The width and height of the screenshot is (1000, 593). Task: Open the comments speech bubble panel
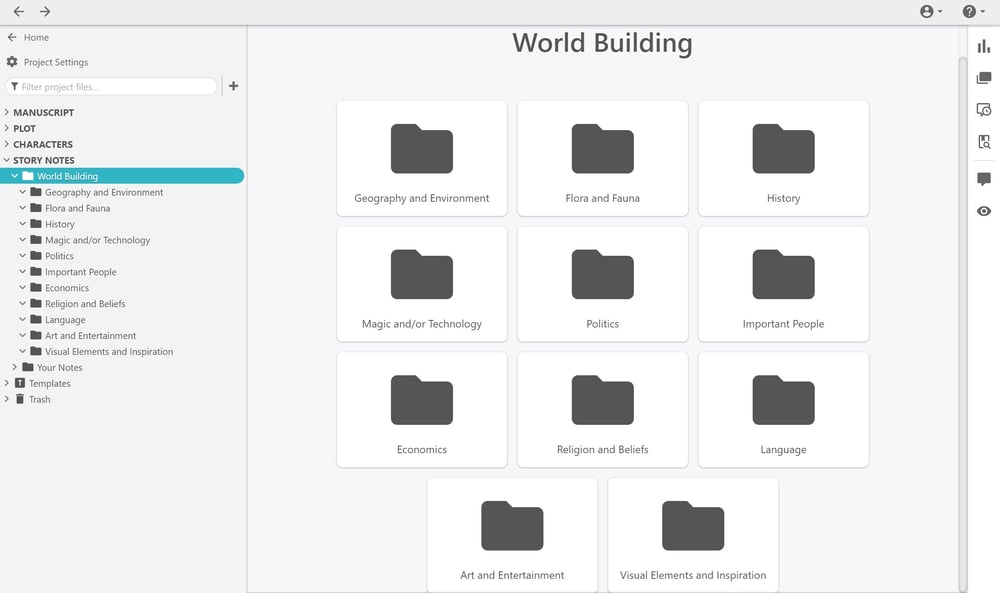pos(984,179)
